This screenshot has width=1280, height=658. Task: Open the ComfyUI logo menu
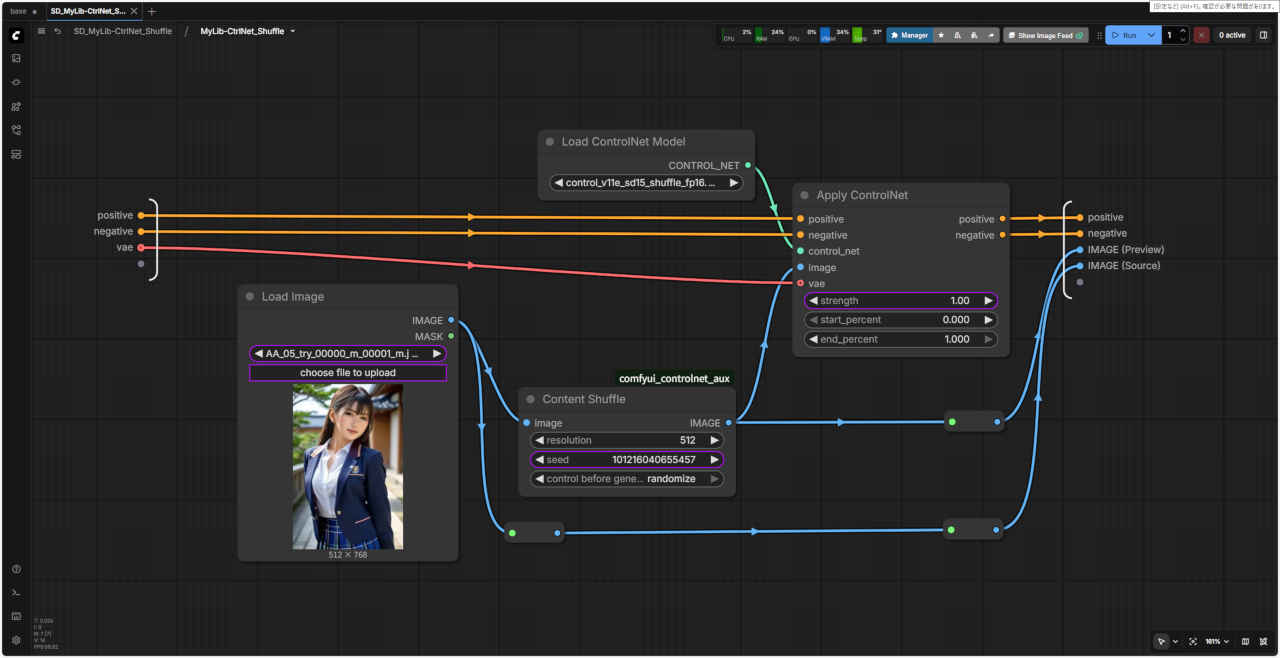click(x=16, y=35)
